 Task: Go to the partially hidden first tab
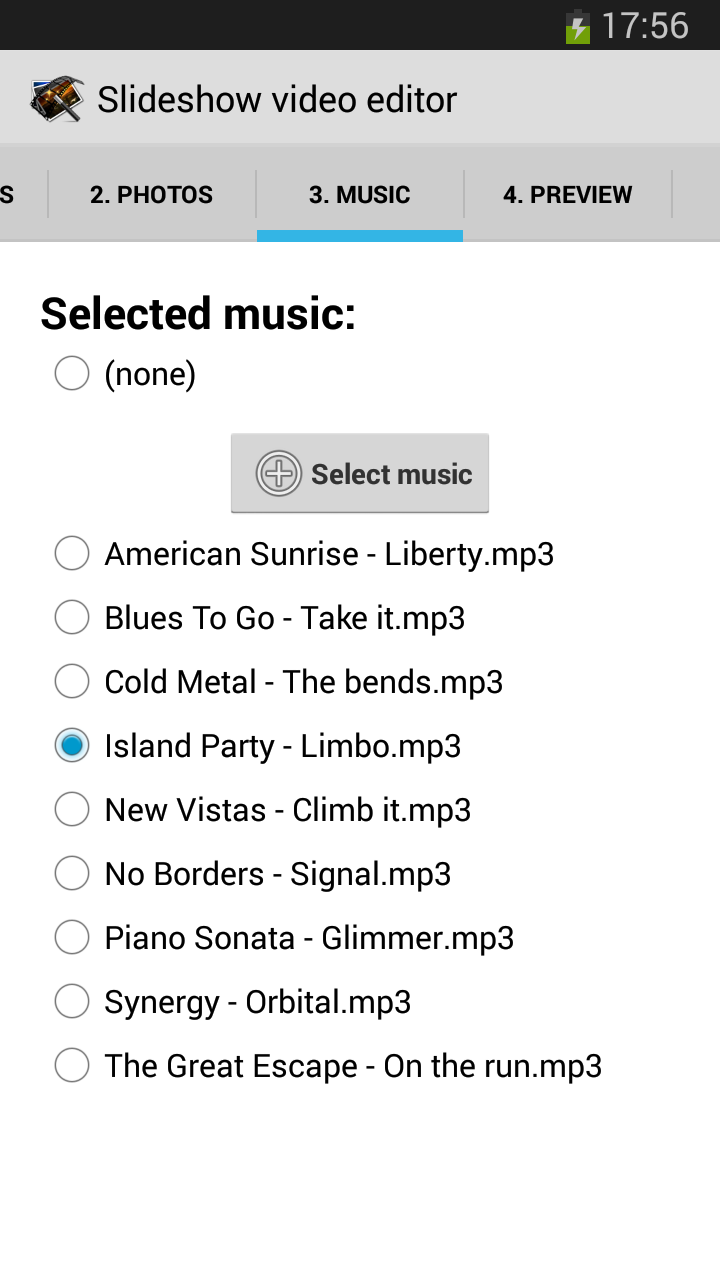click(x=23, y=194)
